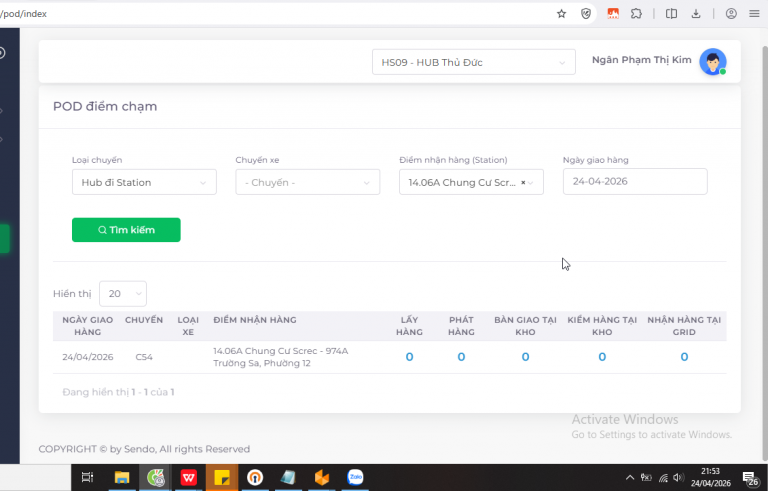Open Sticky Notes from the taskbar
Image resolution: width=768 pixels, height=491 pixels.
222,477
